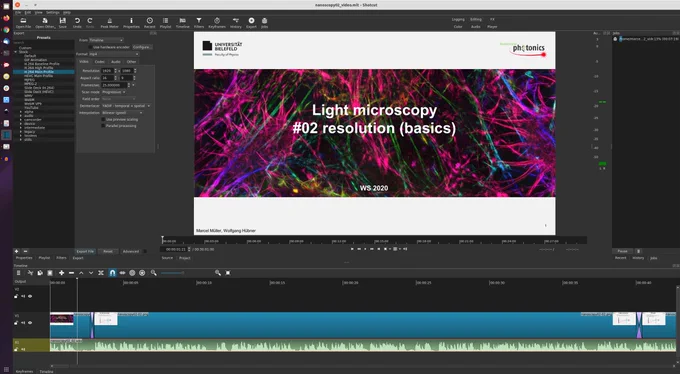Open the File menu

click(x=18, y=13)
